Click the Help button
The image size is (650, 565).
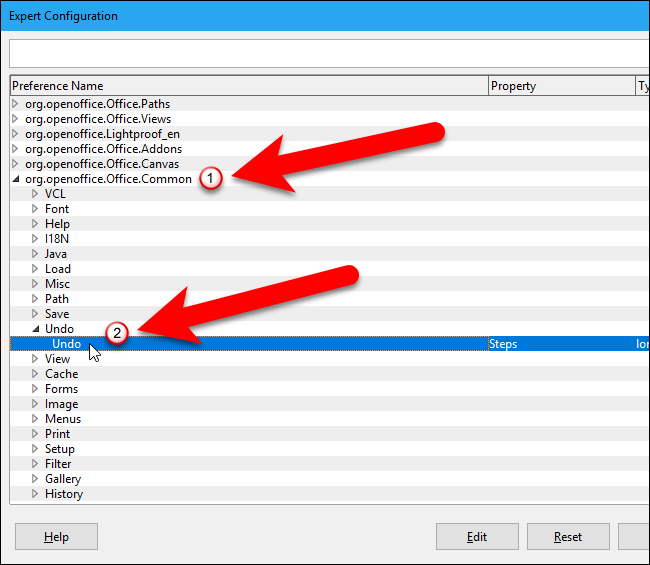(x=56, y=537)
